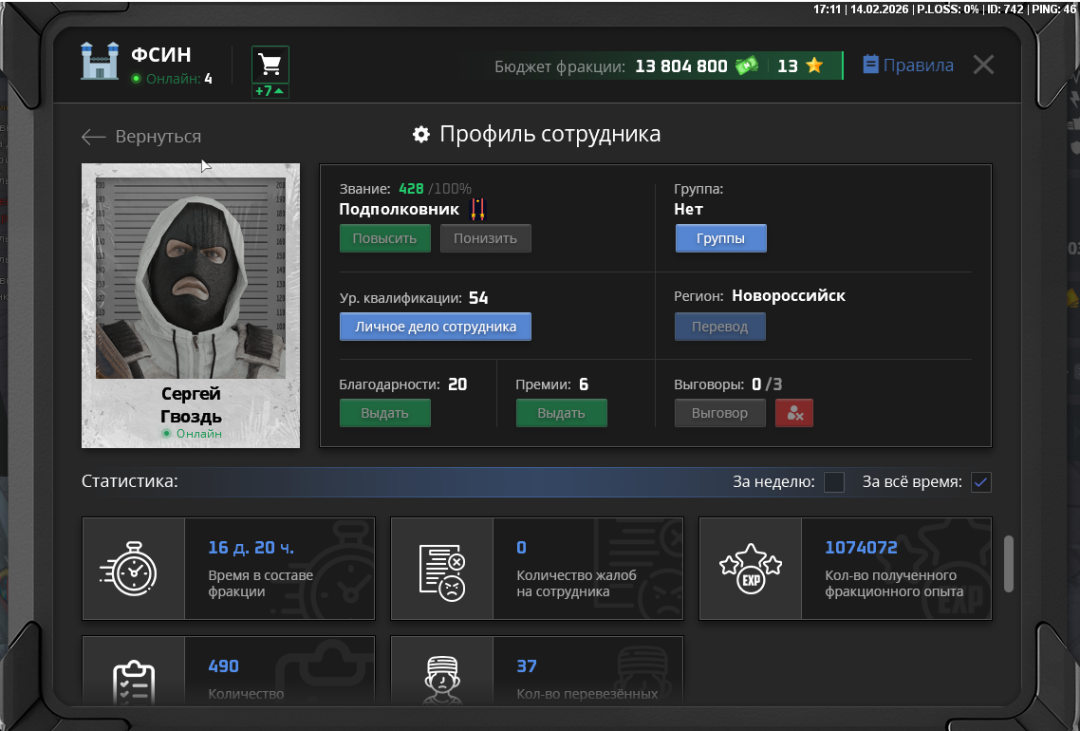Screen dimensions: 1080x731
Task: Enable the 'За неделю' checkbox
Action: pyautogui.click(x=834, y=482)
